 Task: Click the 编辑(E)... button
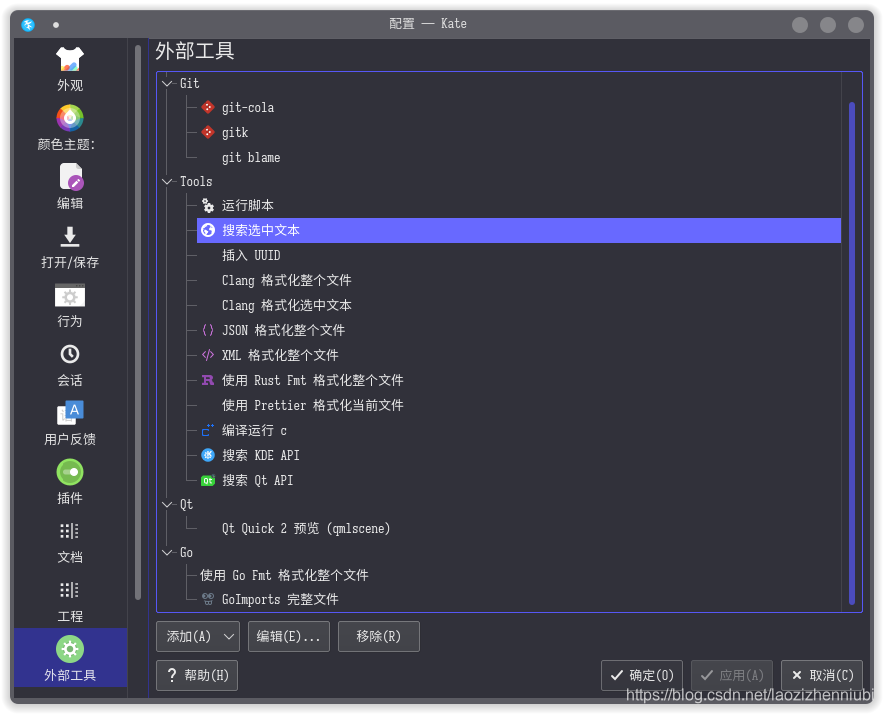[x=289, y=636]
